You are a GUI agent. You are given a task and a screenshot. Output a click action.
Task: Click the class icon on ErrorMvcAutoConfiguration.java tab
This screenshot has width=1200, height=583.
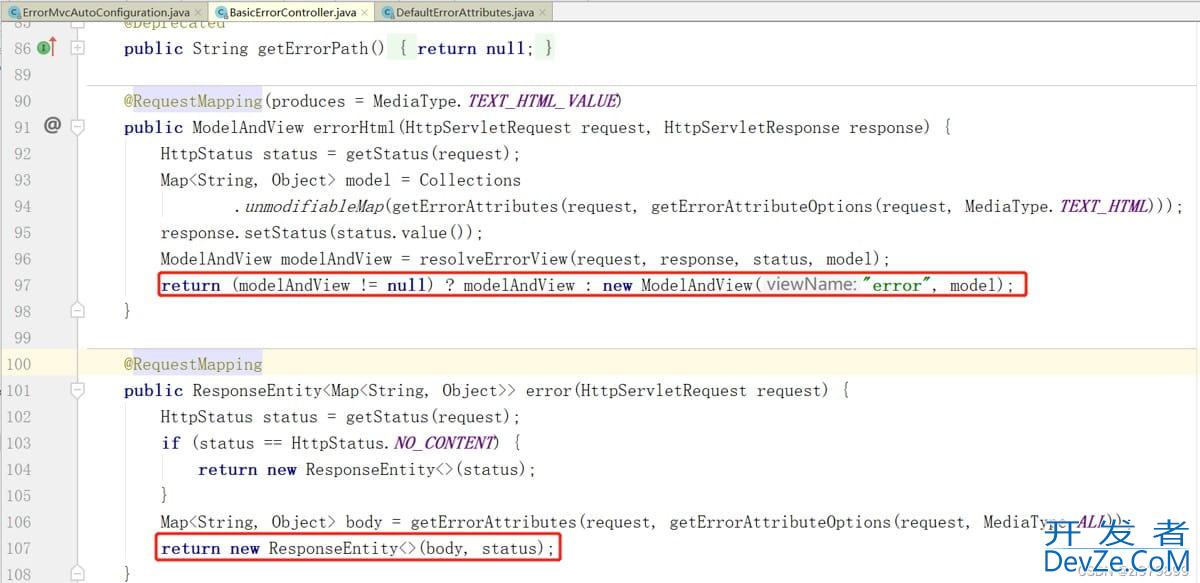coord(14,11)
